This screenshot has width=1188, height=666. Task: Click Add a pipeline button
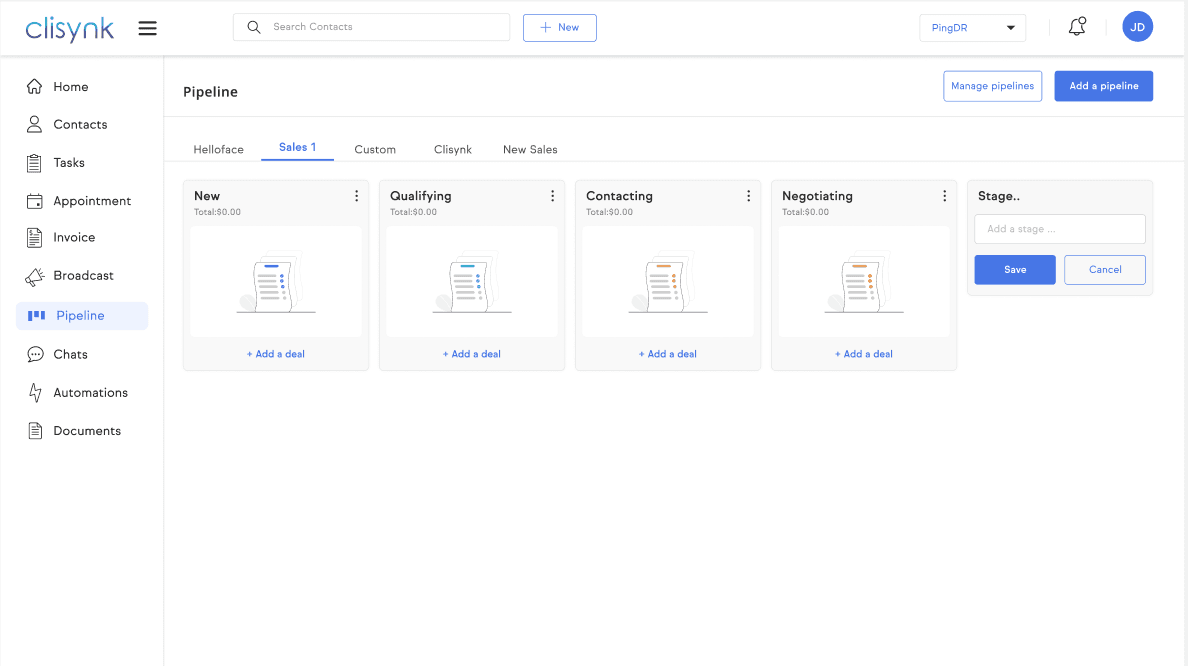[x=1103, y=86]
